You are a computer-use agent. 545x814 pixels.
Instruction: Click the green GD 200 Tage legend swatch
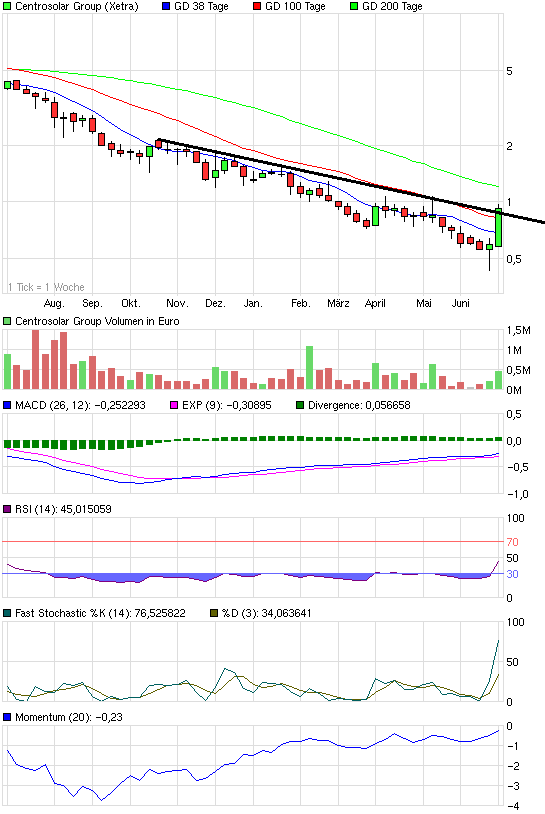(x=354, y=7)
